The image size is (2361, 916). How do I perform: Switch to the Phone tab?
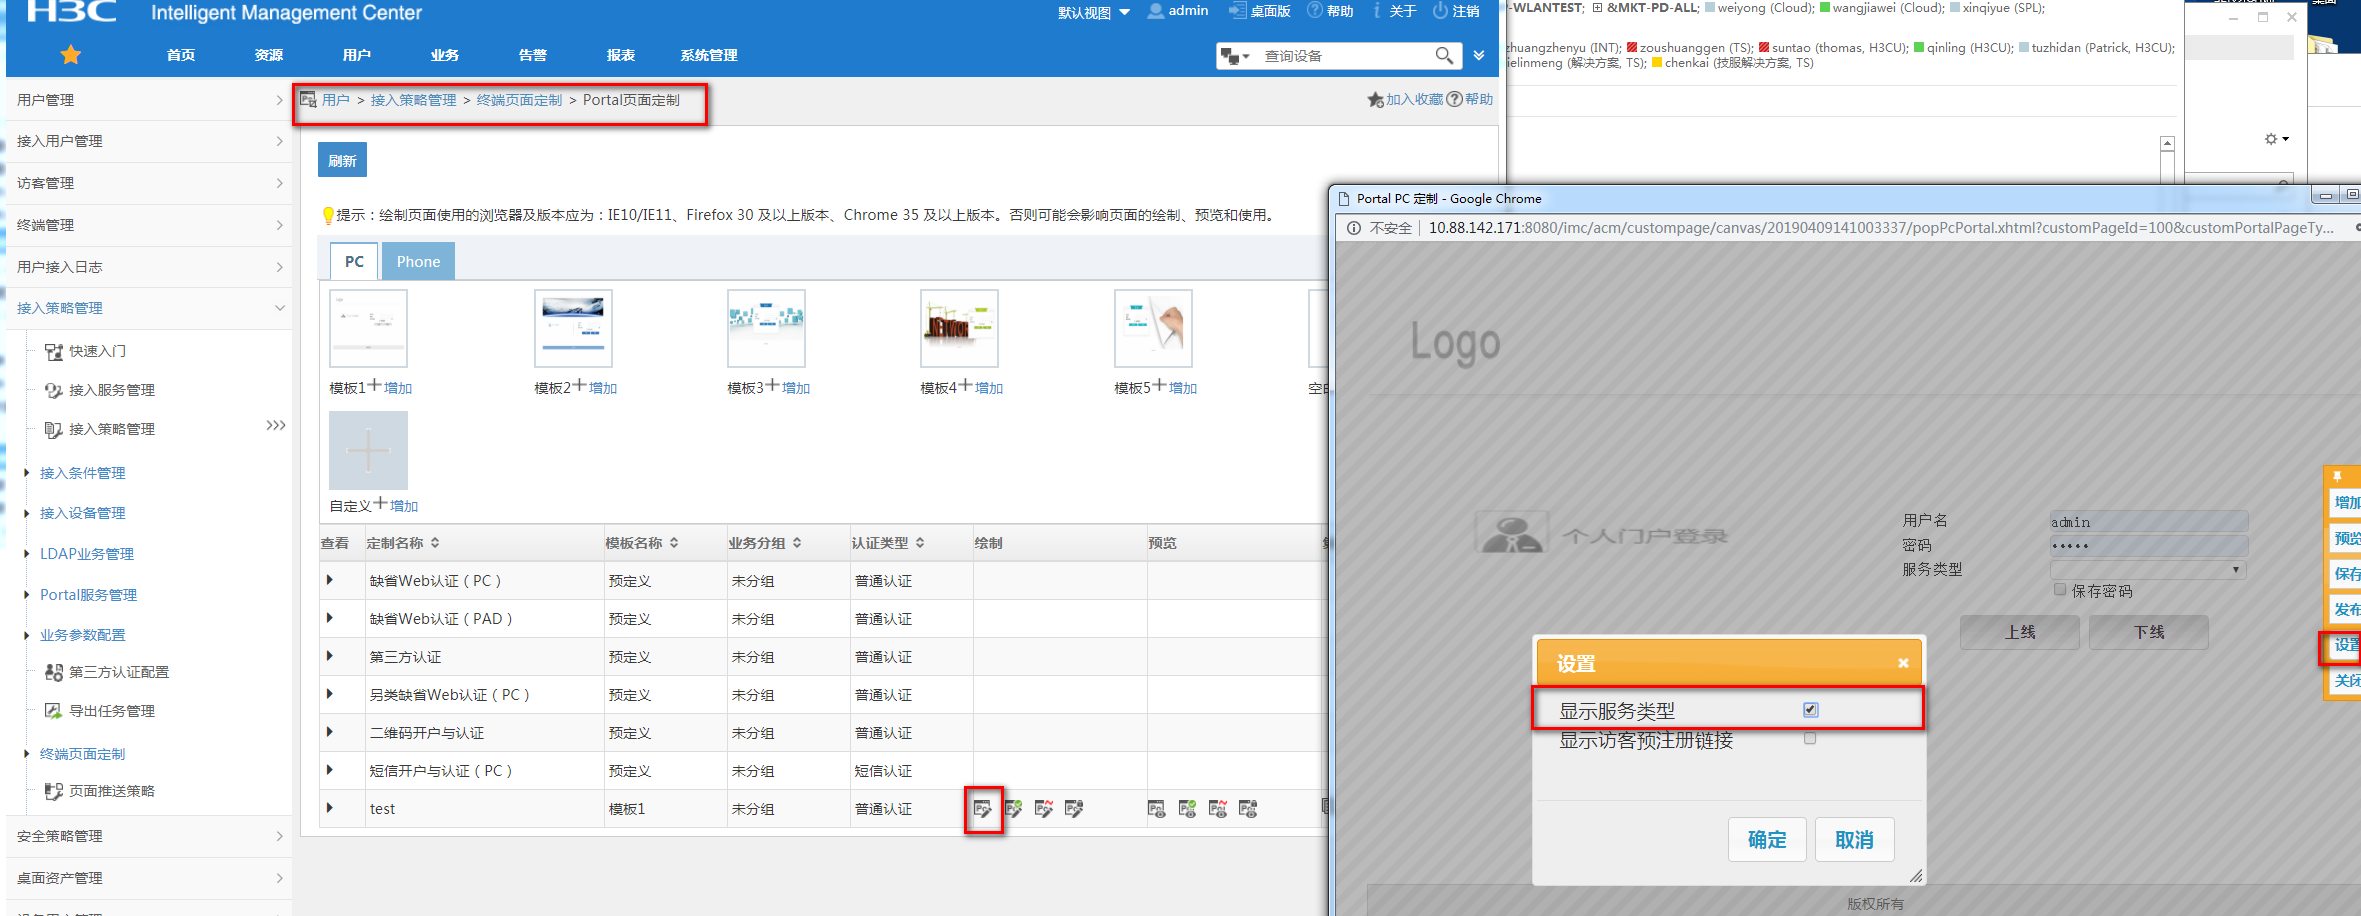418,261
